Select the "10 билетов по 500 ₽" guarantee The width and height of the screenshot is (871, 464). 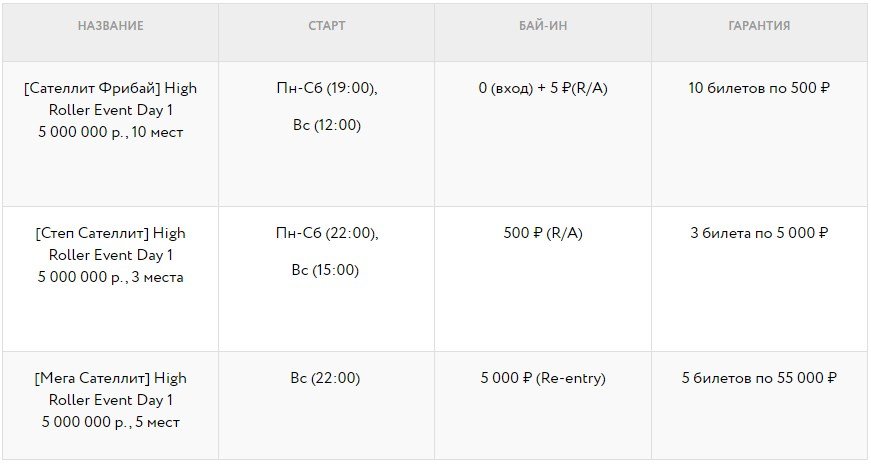[x=759, y=88]
